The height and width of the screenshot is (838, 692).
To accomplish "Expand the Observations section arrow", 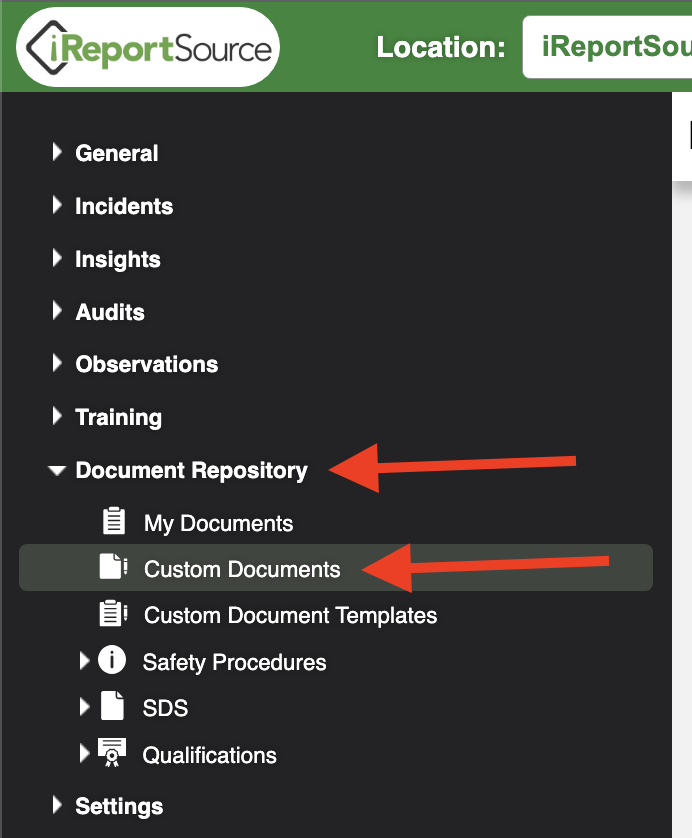I will tap(57, 363).
